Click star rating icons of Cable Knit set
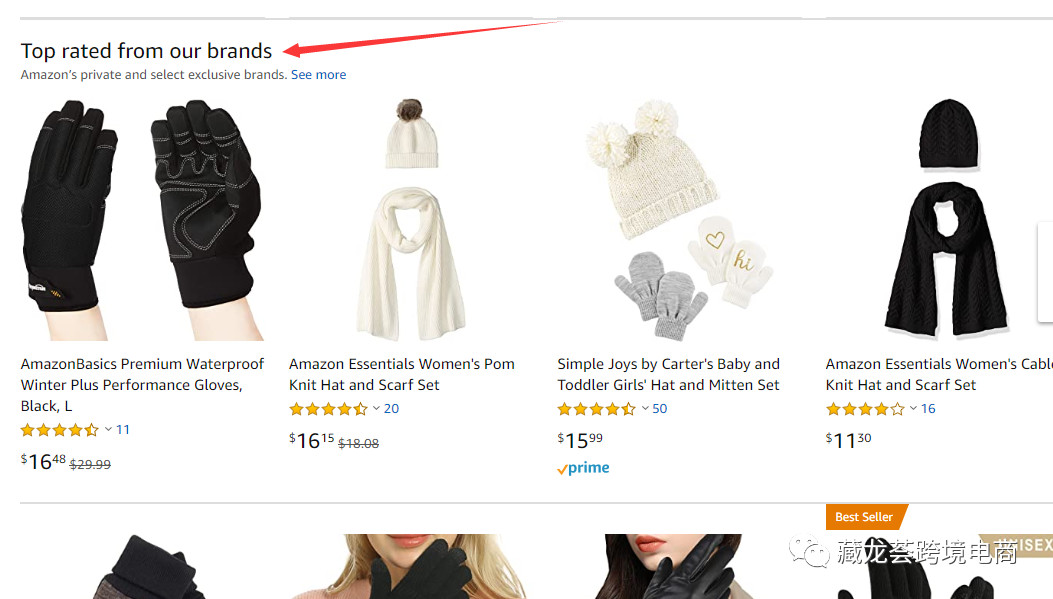The image size is (1053, 599). pyautogui.click(x=865, y=409)
